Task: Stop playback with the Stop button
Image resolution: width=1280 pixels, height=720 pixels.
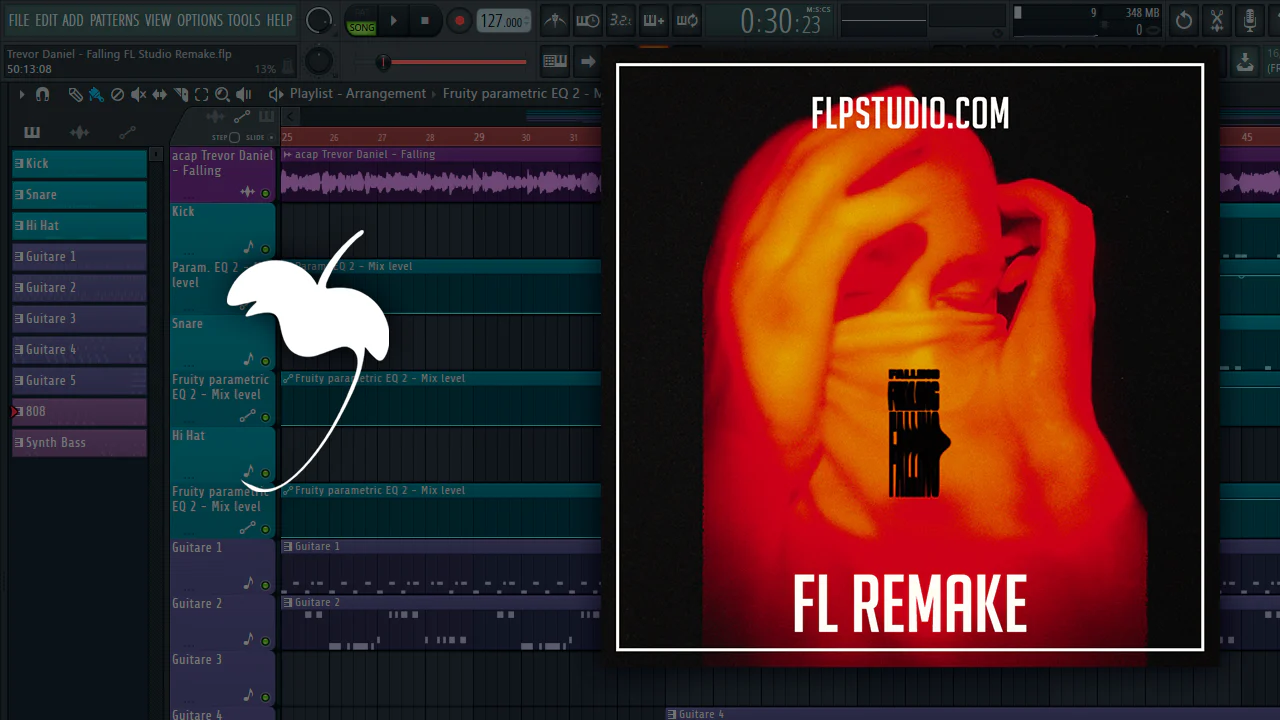Action: [x=425, y=20]
